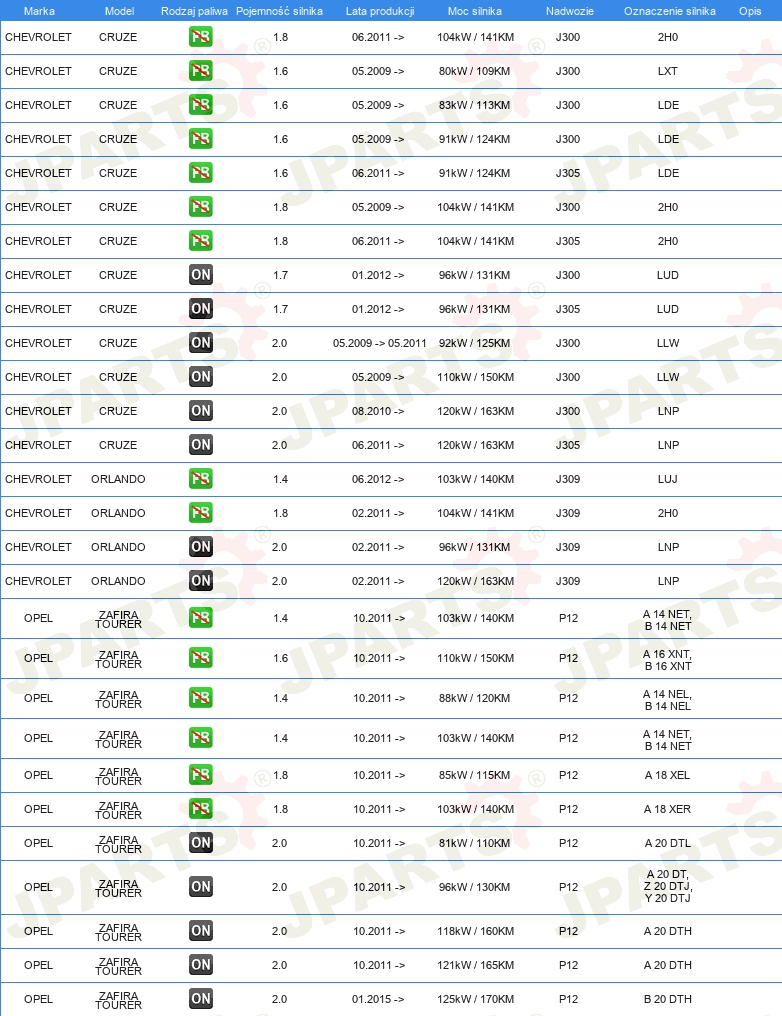Select the 05.2009 -> 05.2011 production years cell

click(380, 343)
